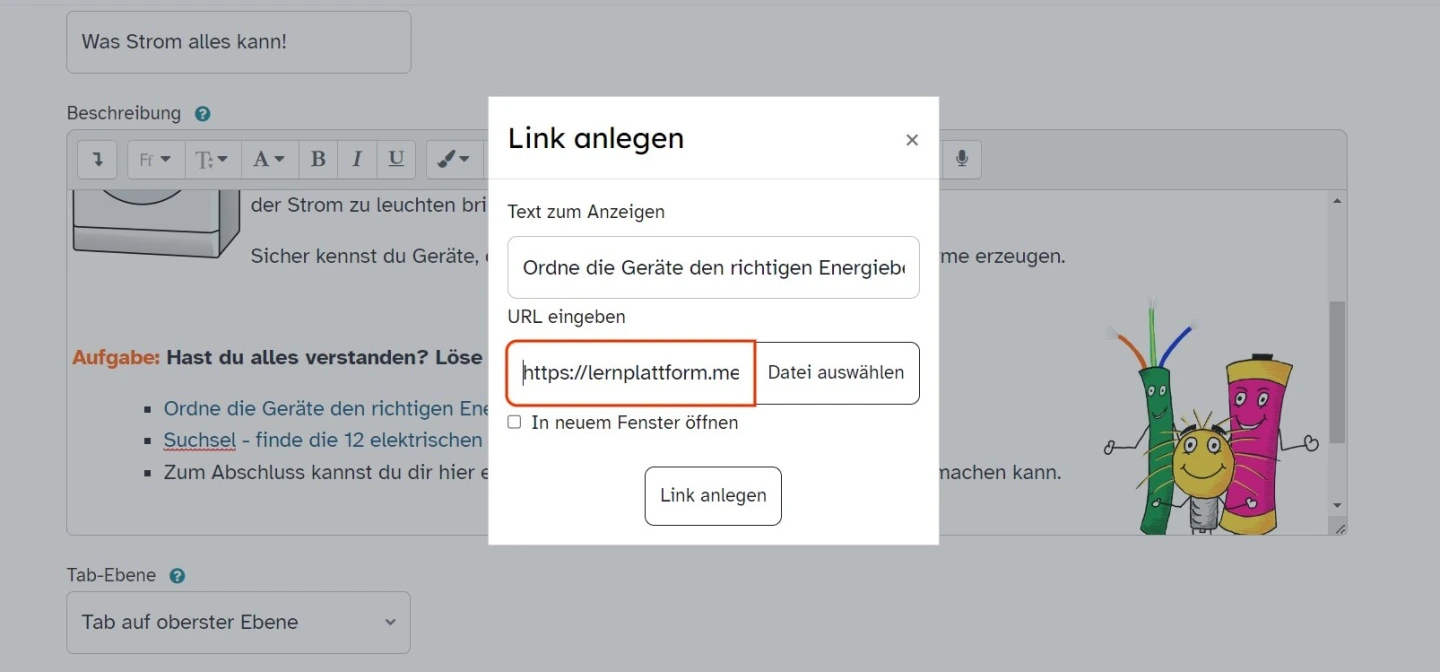Toggle underline formatting
Viewport: 1440px width, 672px height.
396,159
